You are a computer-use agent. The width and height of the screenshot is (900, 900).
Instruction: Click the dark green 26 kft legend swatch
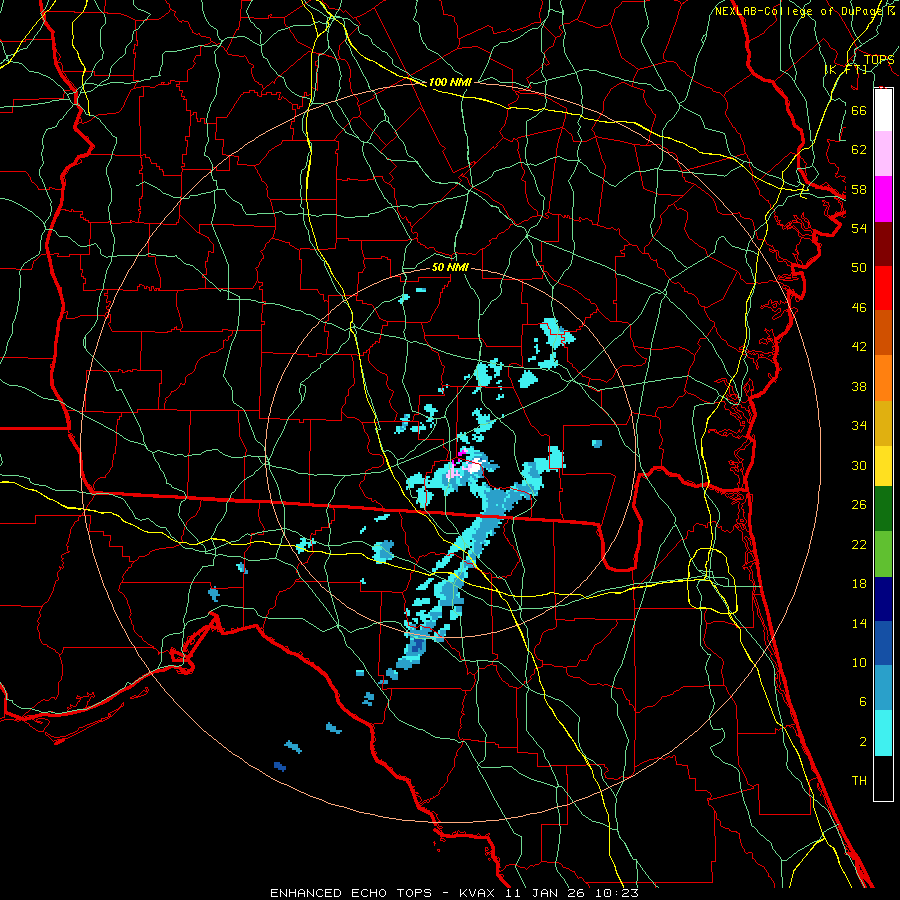(883, 509)
